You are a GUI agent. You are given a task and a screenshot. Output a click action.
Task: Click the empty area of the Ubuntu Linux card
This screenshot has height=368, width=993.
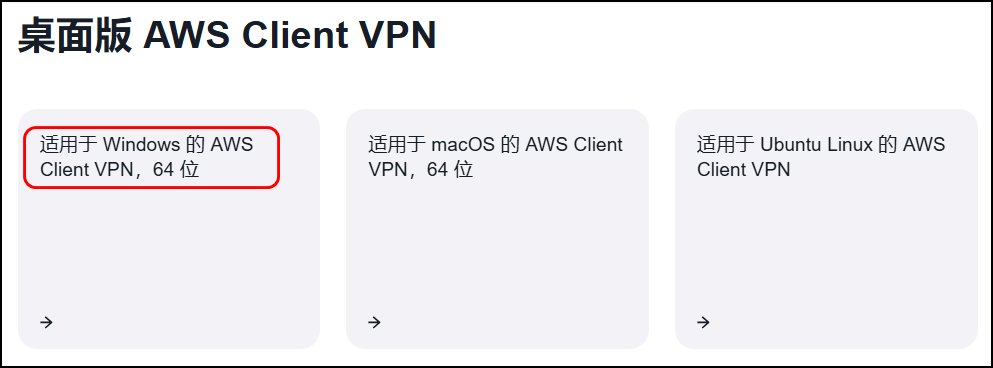tap(826, 253)
